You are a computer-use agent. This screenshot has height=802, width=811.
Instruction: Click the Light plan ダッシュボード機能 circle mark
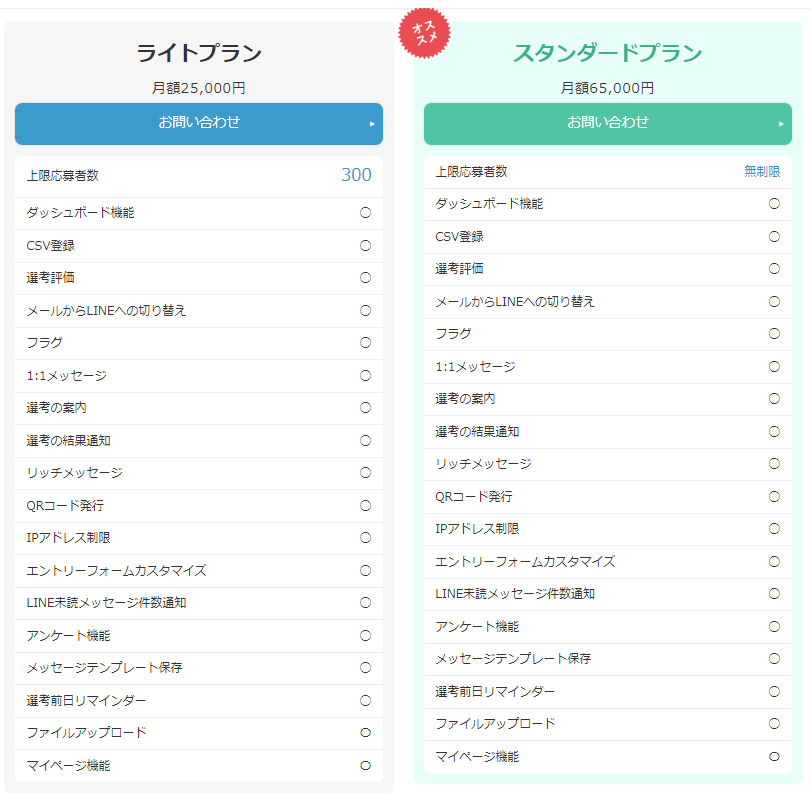(365, 213)
